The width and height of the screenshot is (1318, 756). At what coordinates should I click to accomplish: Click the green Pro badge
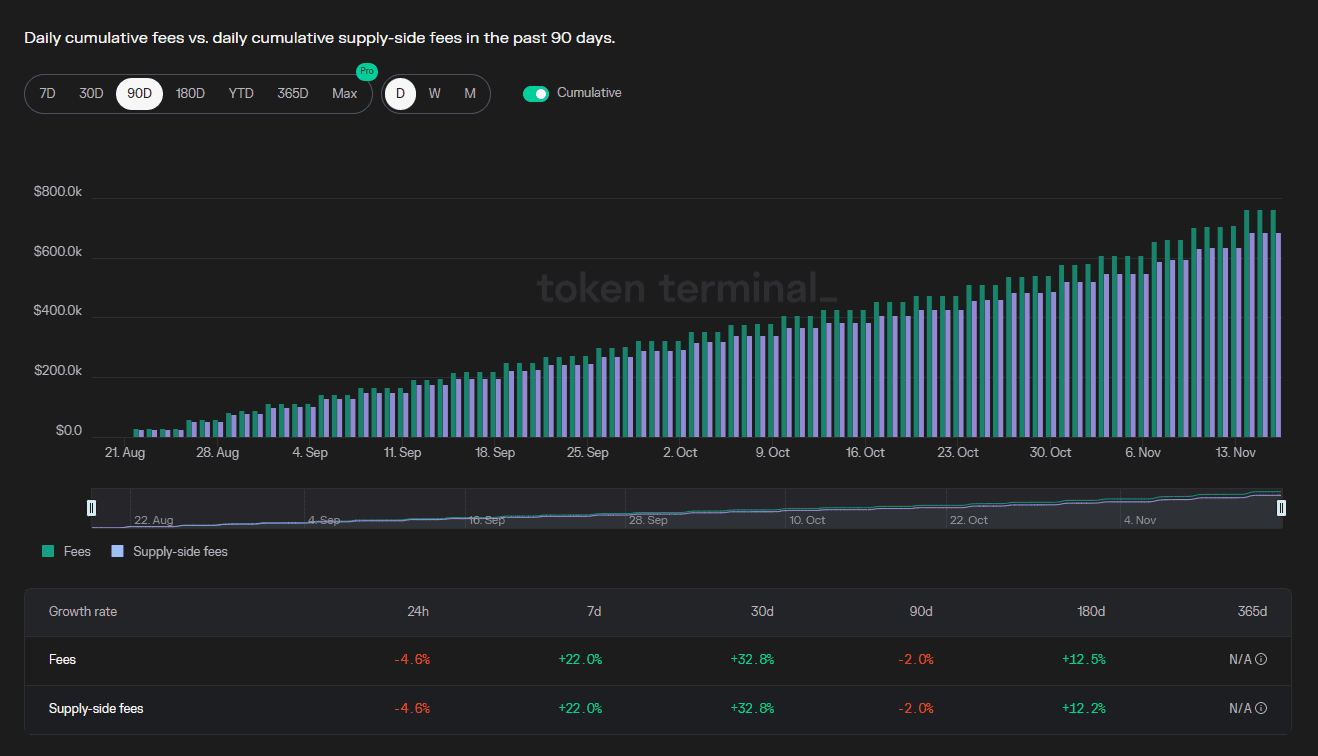tap(367, 71)
